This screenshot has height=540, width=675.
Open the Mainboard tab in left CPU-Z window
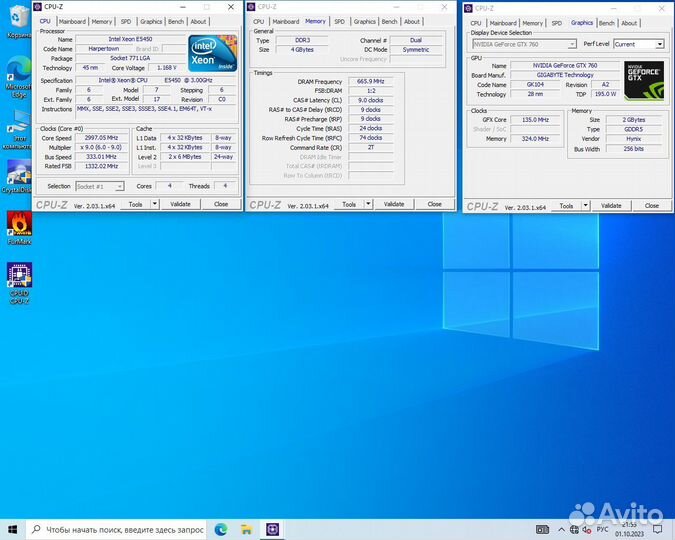click(x=72, y=22)
